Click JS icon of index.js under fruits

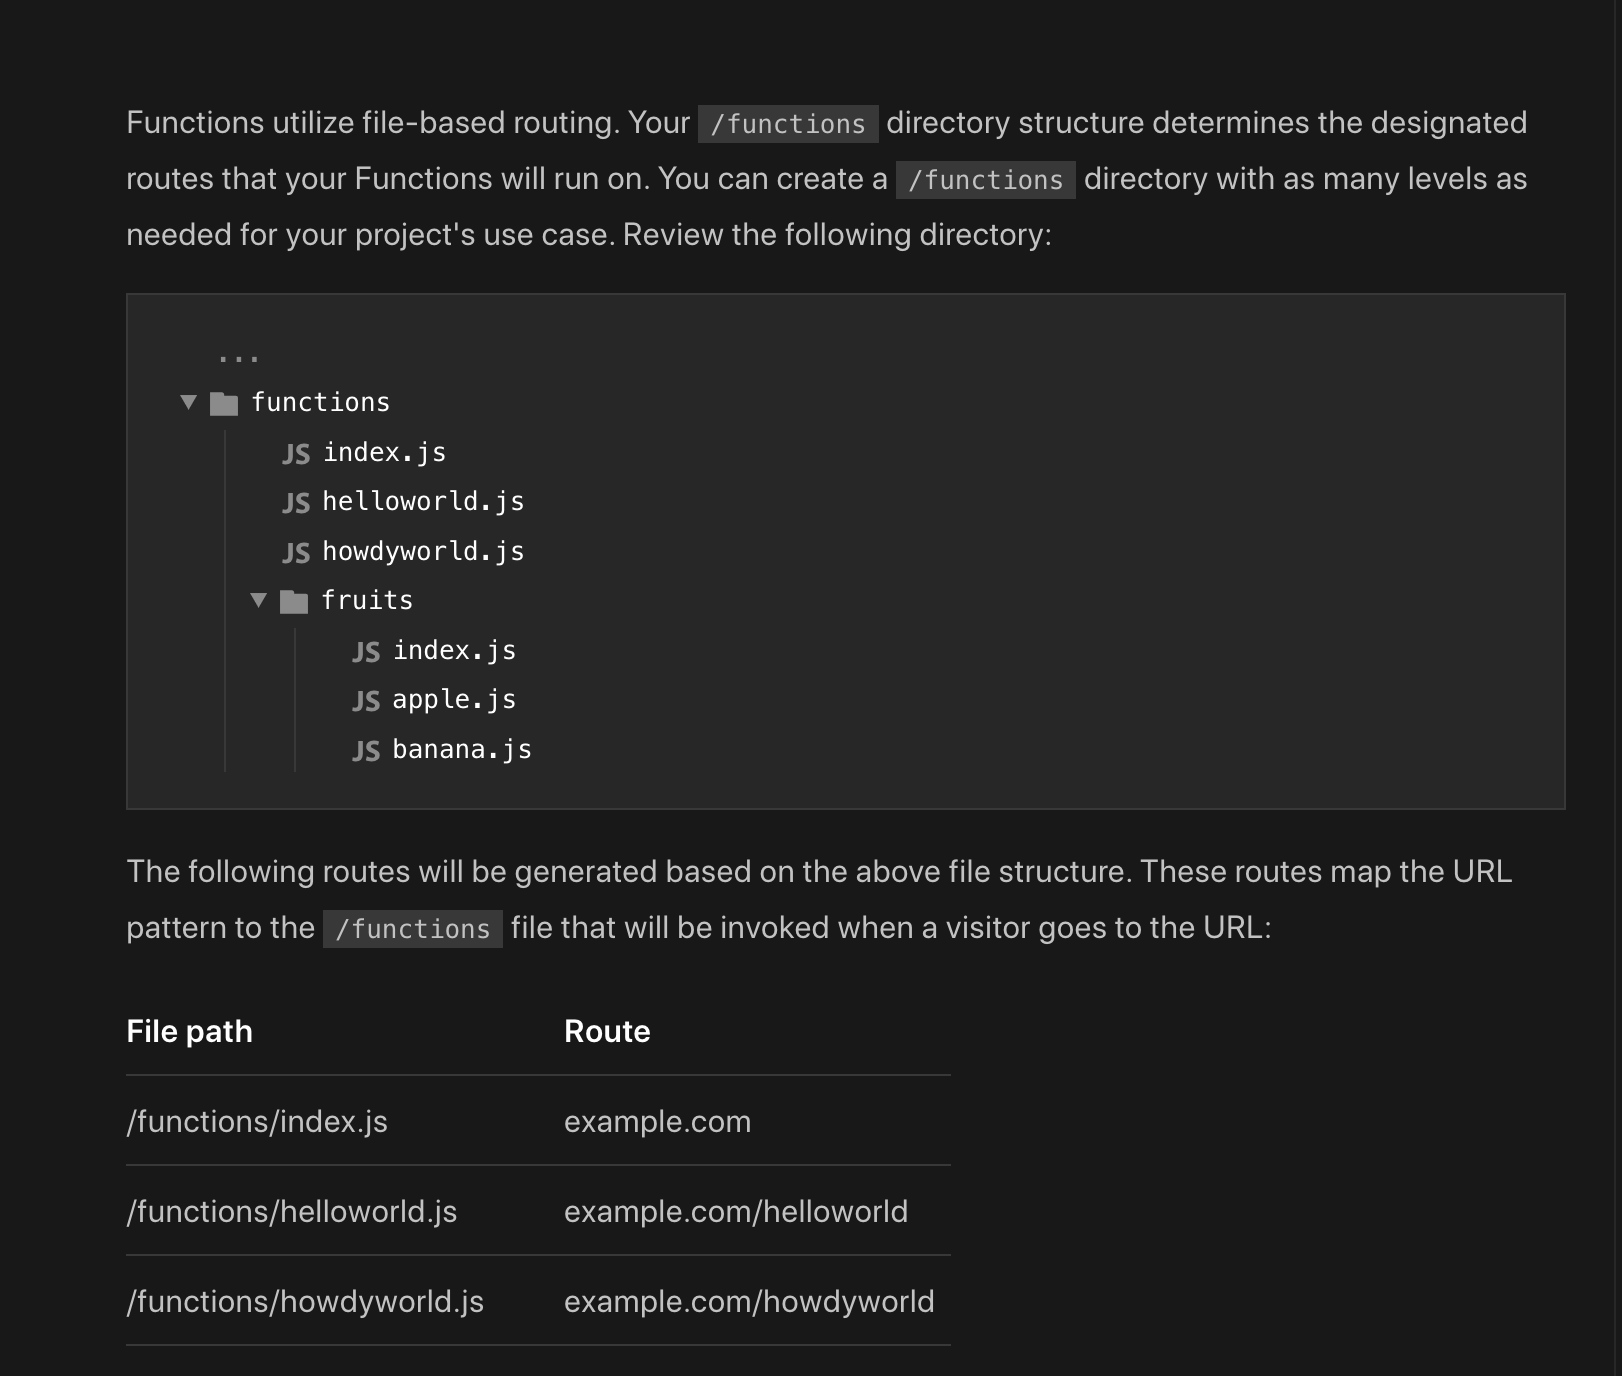coord(366,652)
